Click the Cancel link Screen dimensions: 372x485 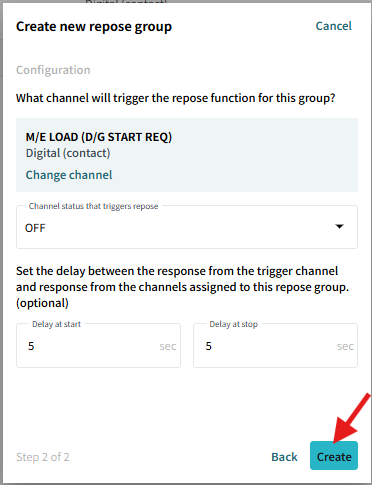tap(333, 26)
